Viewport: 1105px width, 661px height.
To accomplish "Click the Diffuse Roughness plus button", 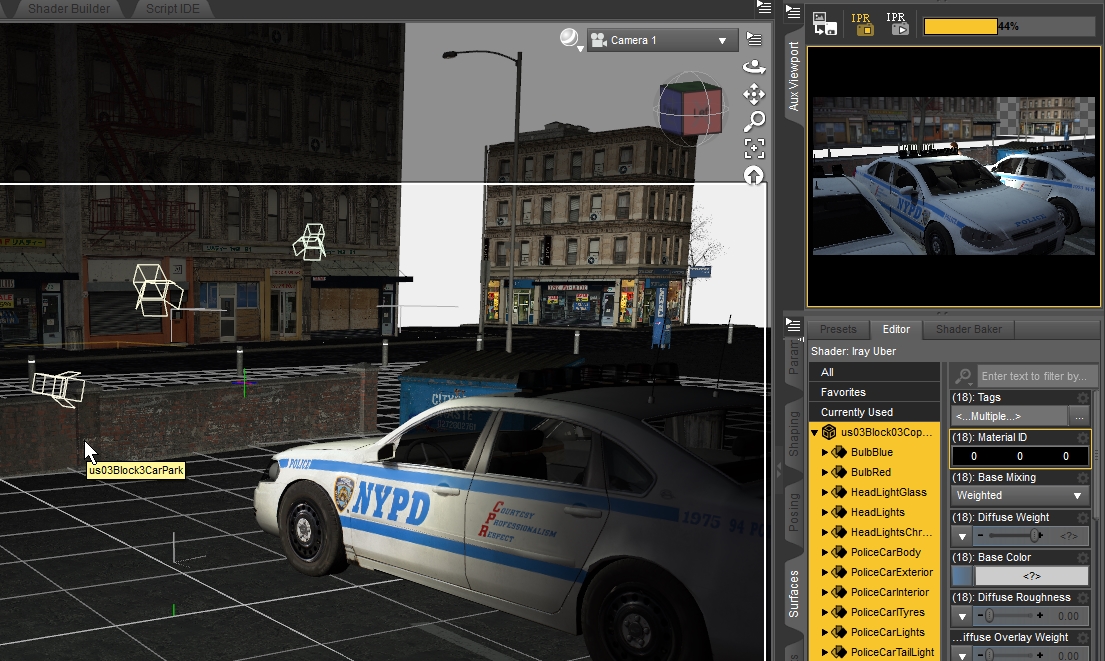I will pyautogui.click(x=1039, y=616).
